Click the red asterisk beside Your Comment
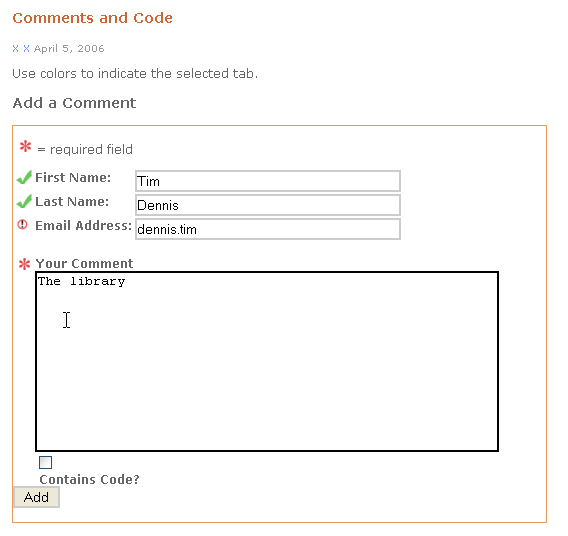 pyautogui.click(x=25, y=264)
